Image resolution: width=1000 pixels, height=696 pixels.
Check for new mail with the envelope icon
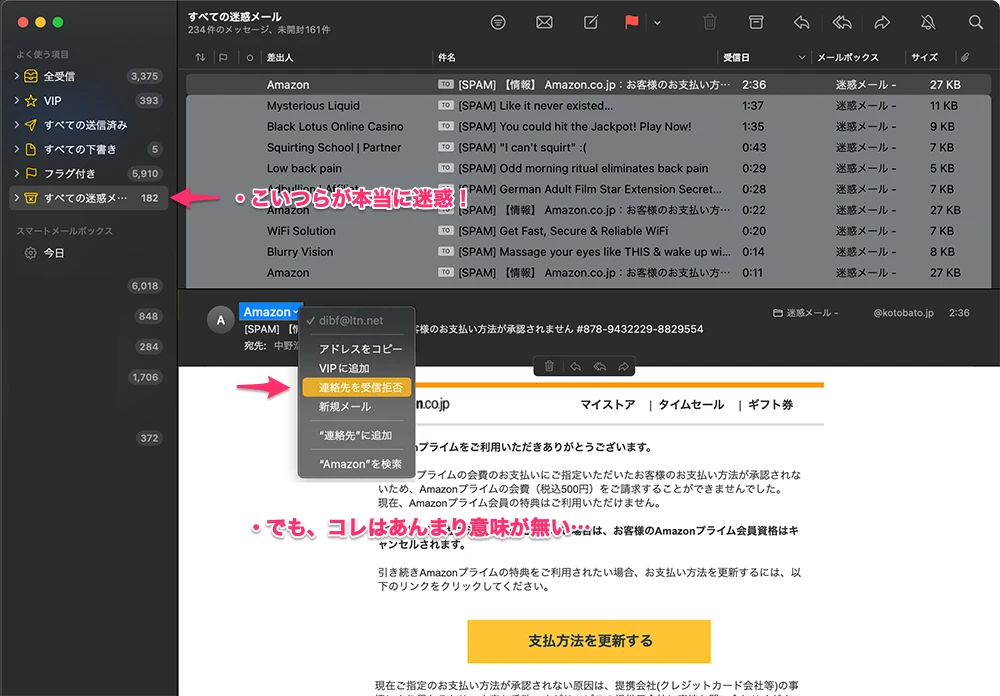(544, 22)
